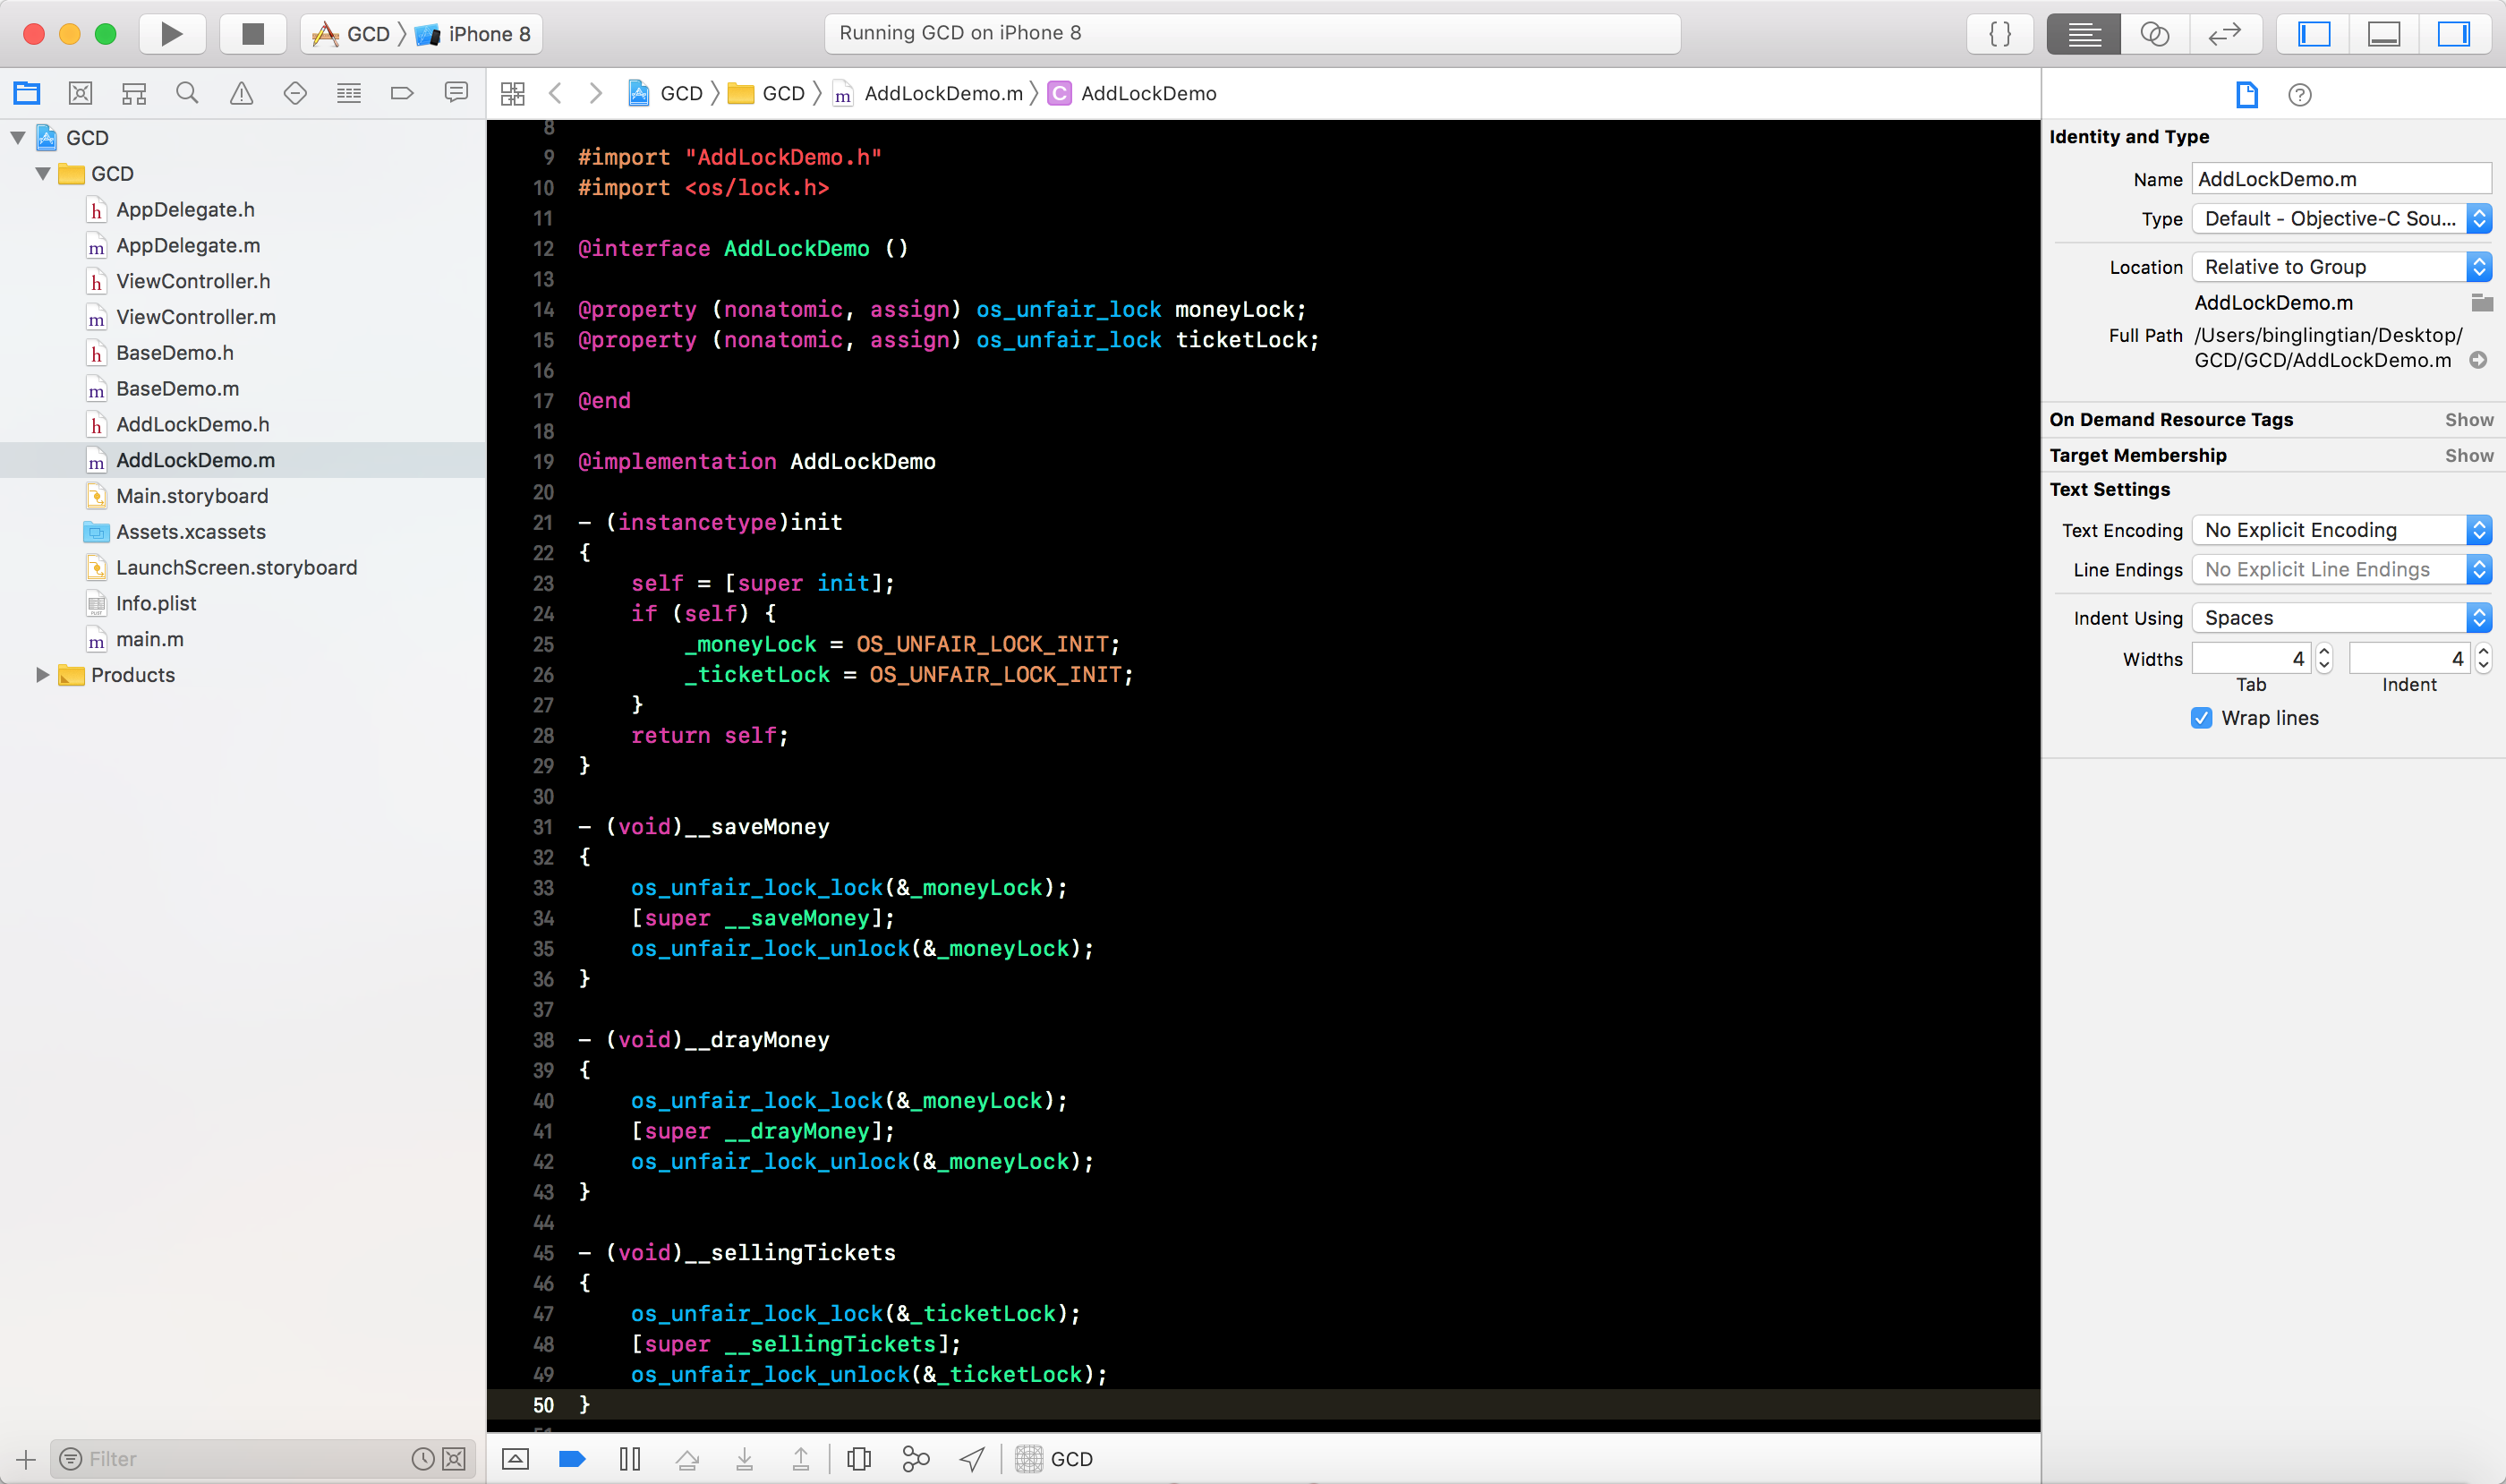Open Main.storyboard
This screenshot has width=2506, height=1484.
point(192,496)
